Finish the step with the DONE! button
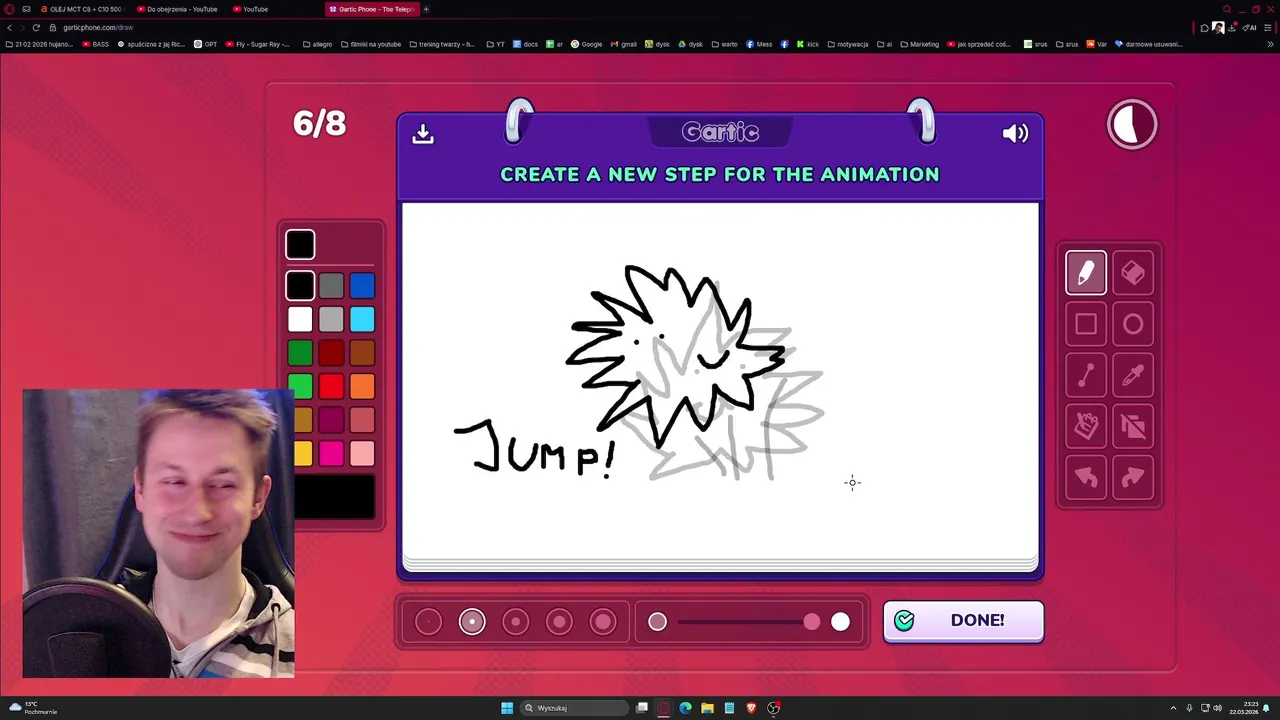 coord(963,621)
